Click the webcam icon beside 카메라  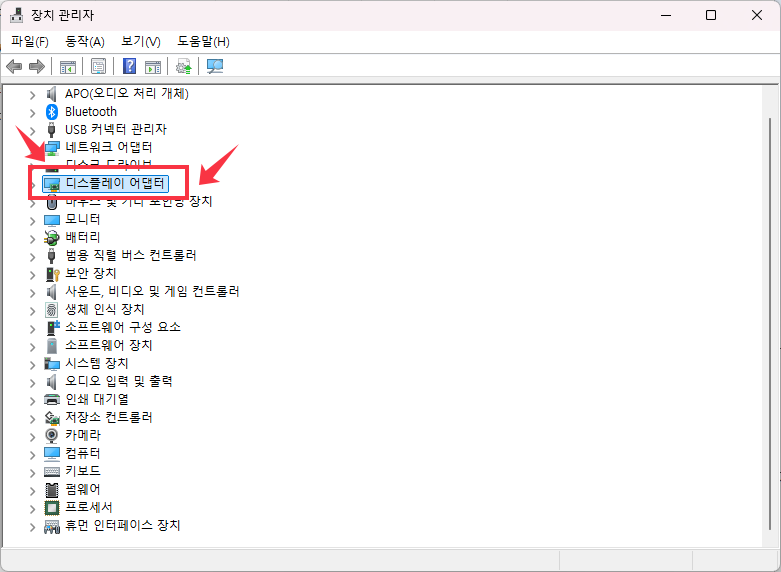[52, 435]
